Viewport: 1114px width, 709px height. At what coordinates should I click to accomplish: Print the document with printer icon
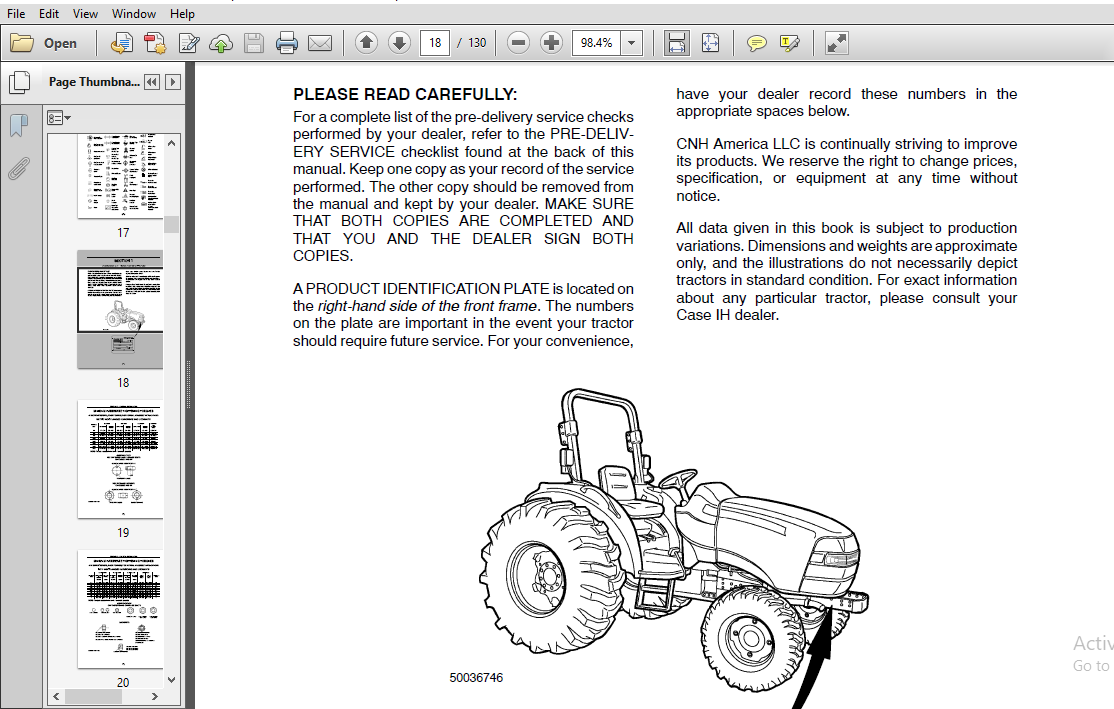click(x=286, y=43)
